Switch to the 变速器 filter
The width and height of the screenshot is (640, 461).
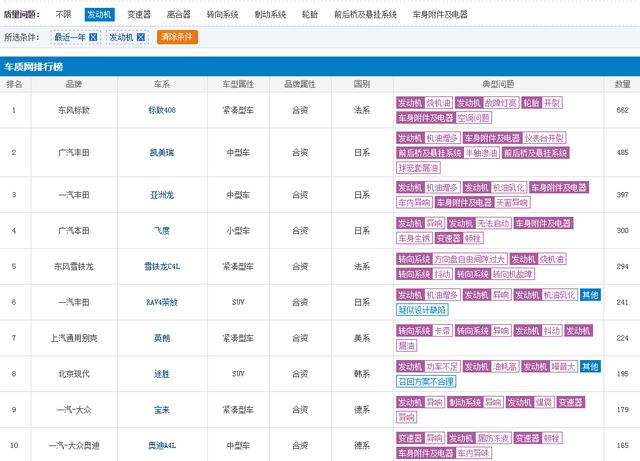coord(139,15)
